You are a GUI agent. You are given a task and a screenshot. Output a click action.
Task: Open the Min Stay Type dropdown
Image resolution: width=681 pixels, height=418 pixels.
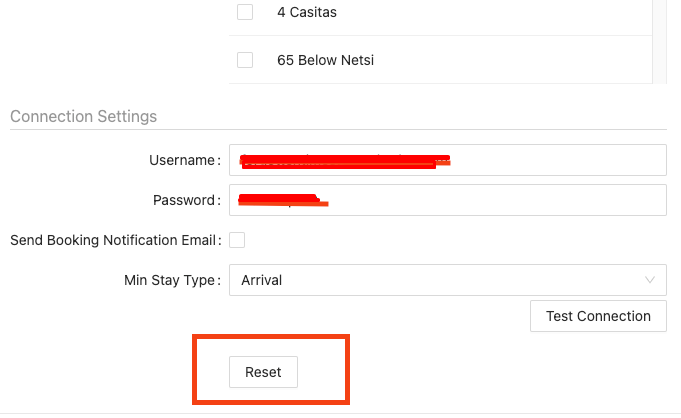tap(448, 280)
